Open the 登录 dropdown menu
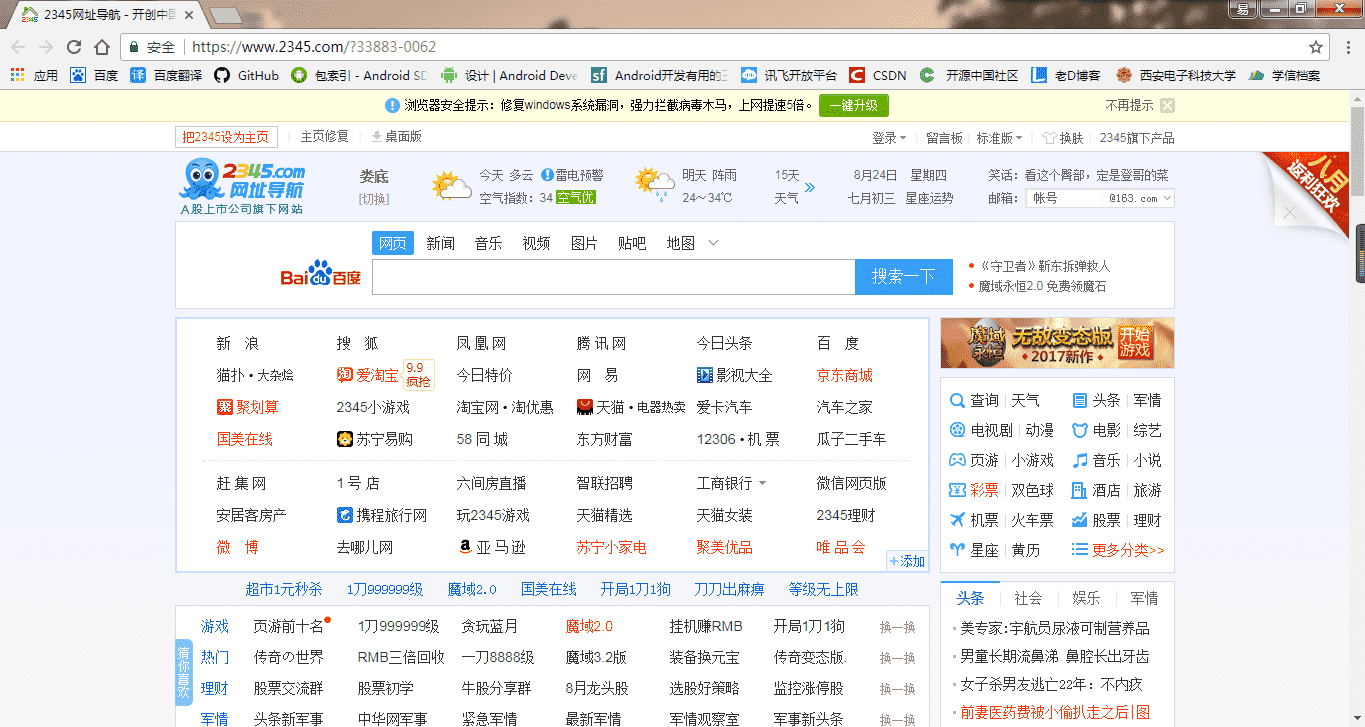The height and width of the screenshot is (727, 1365). [x=888, y=138]
